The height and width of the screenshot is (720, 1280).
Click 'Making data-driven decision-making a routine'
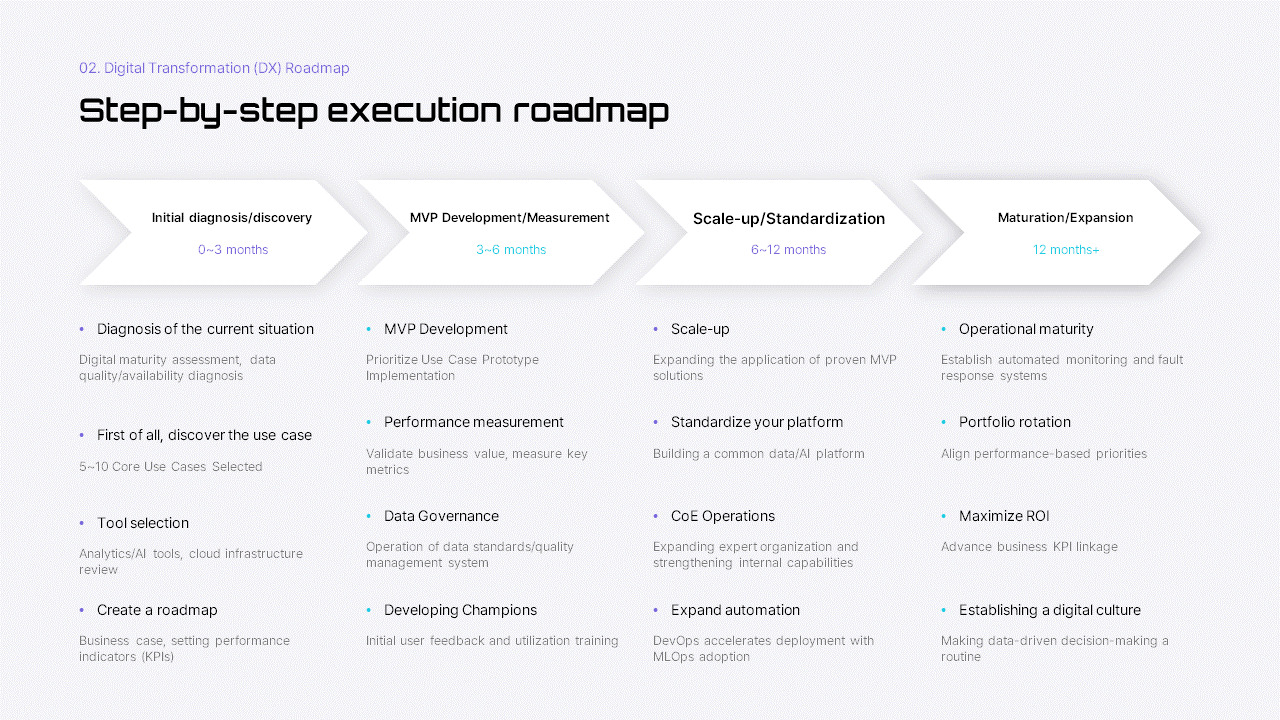[1055, 649]
